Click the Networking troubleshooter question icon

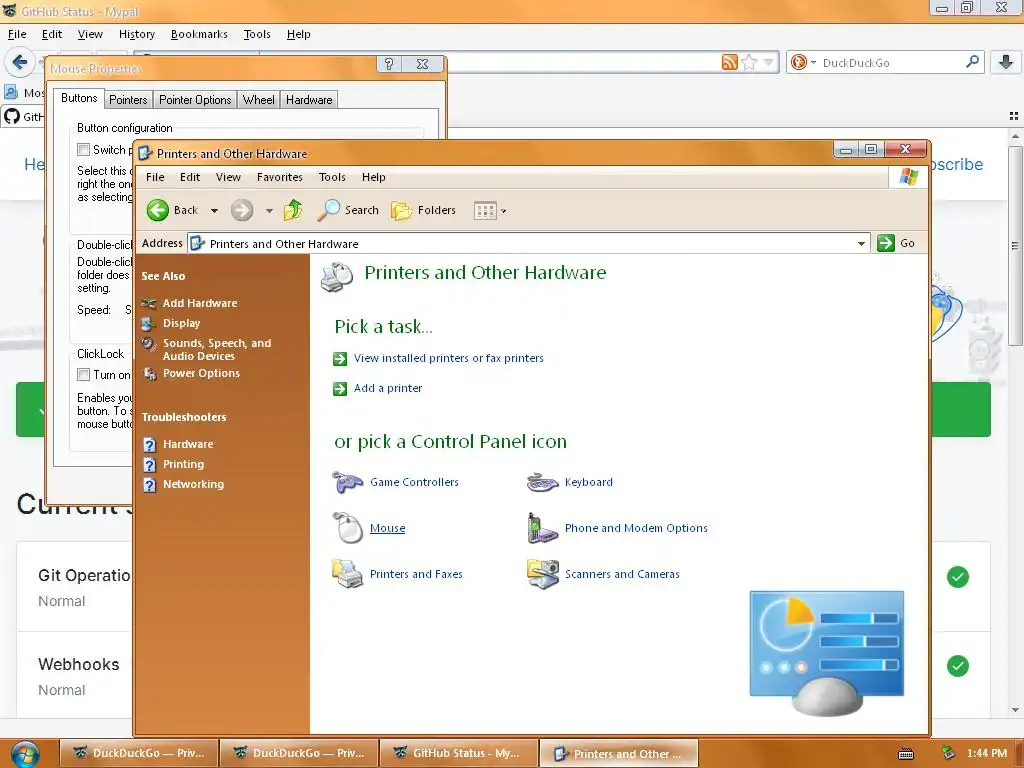150,485
